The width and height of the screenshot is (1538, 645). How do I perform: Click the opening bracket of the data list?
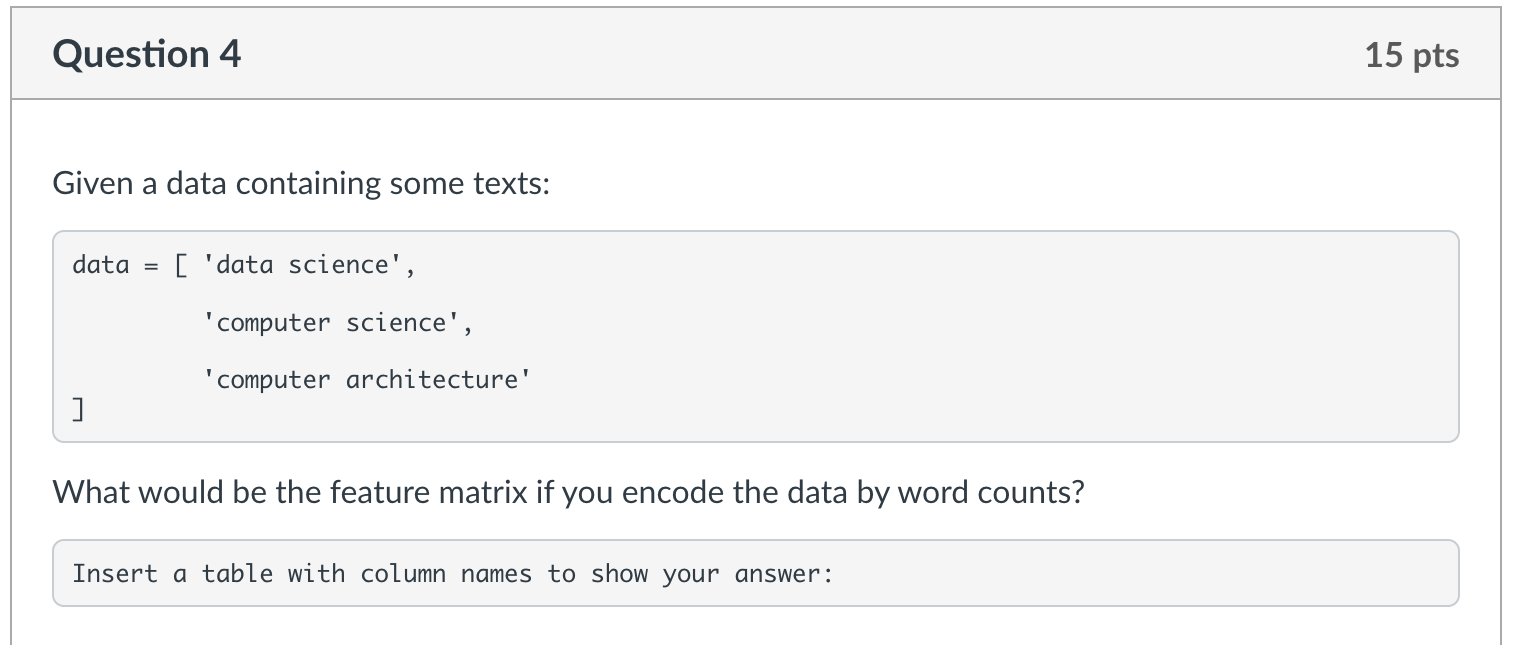point(181,265)
